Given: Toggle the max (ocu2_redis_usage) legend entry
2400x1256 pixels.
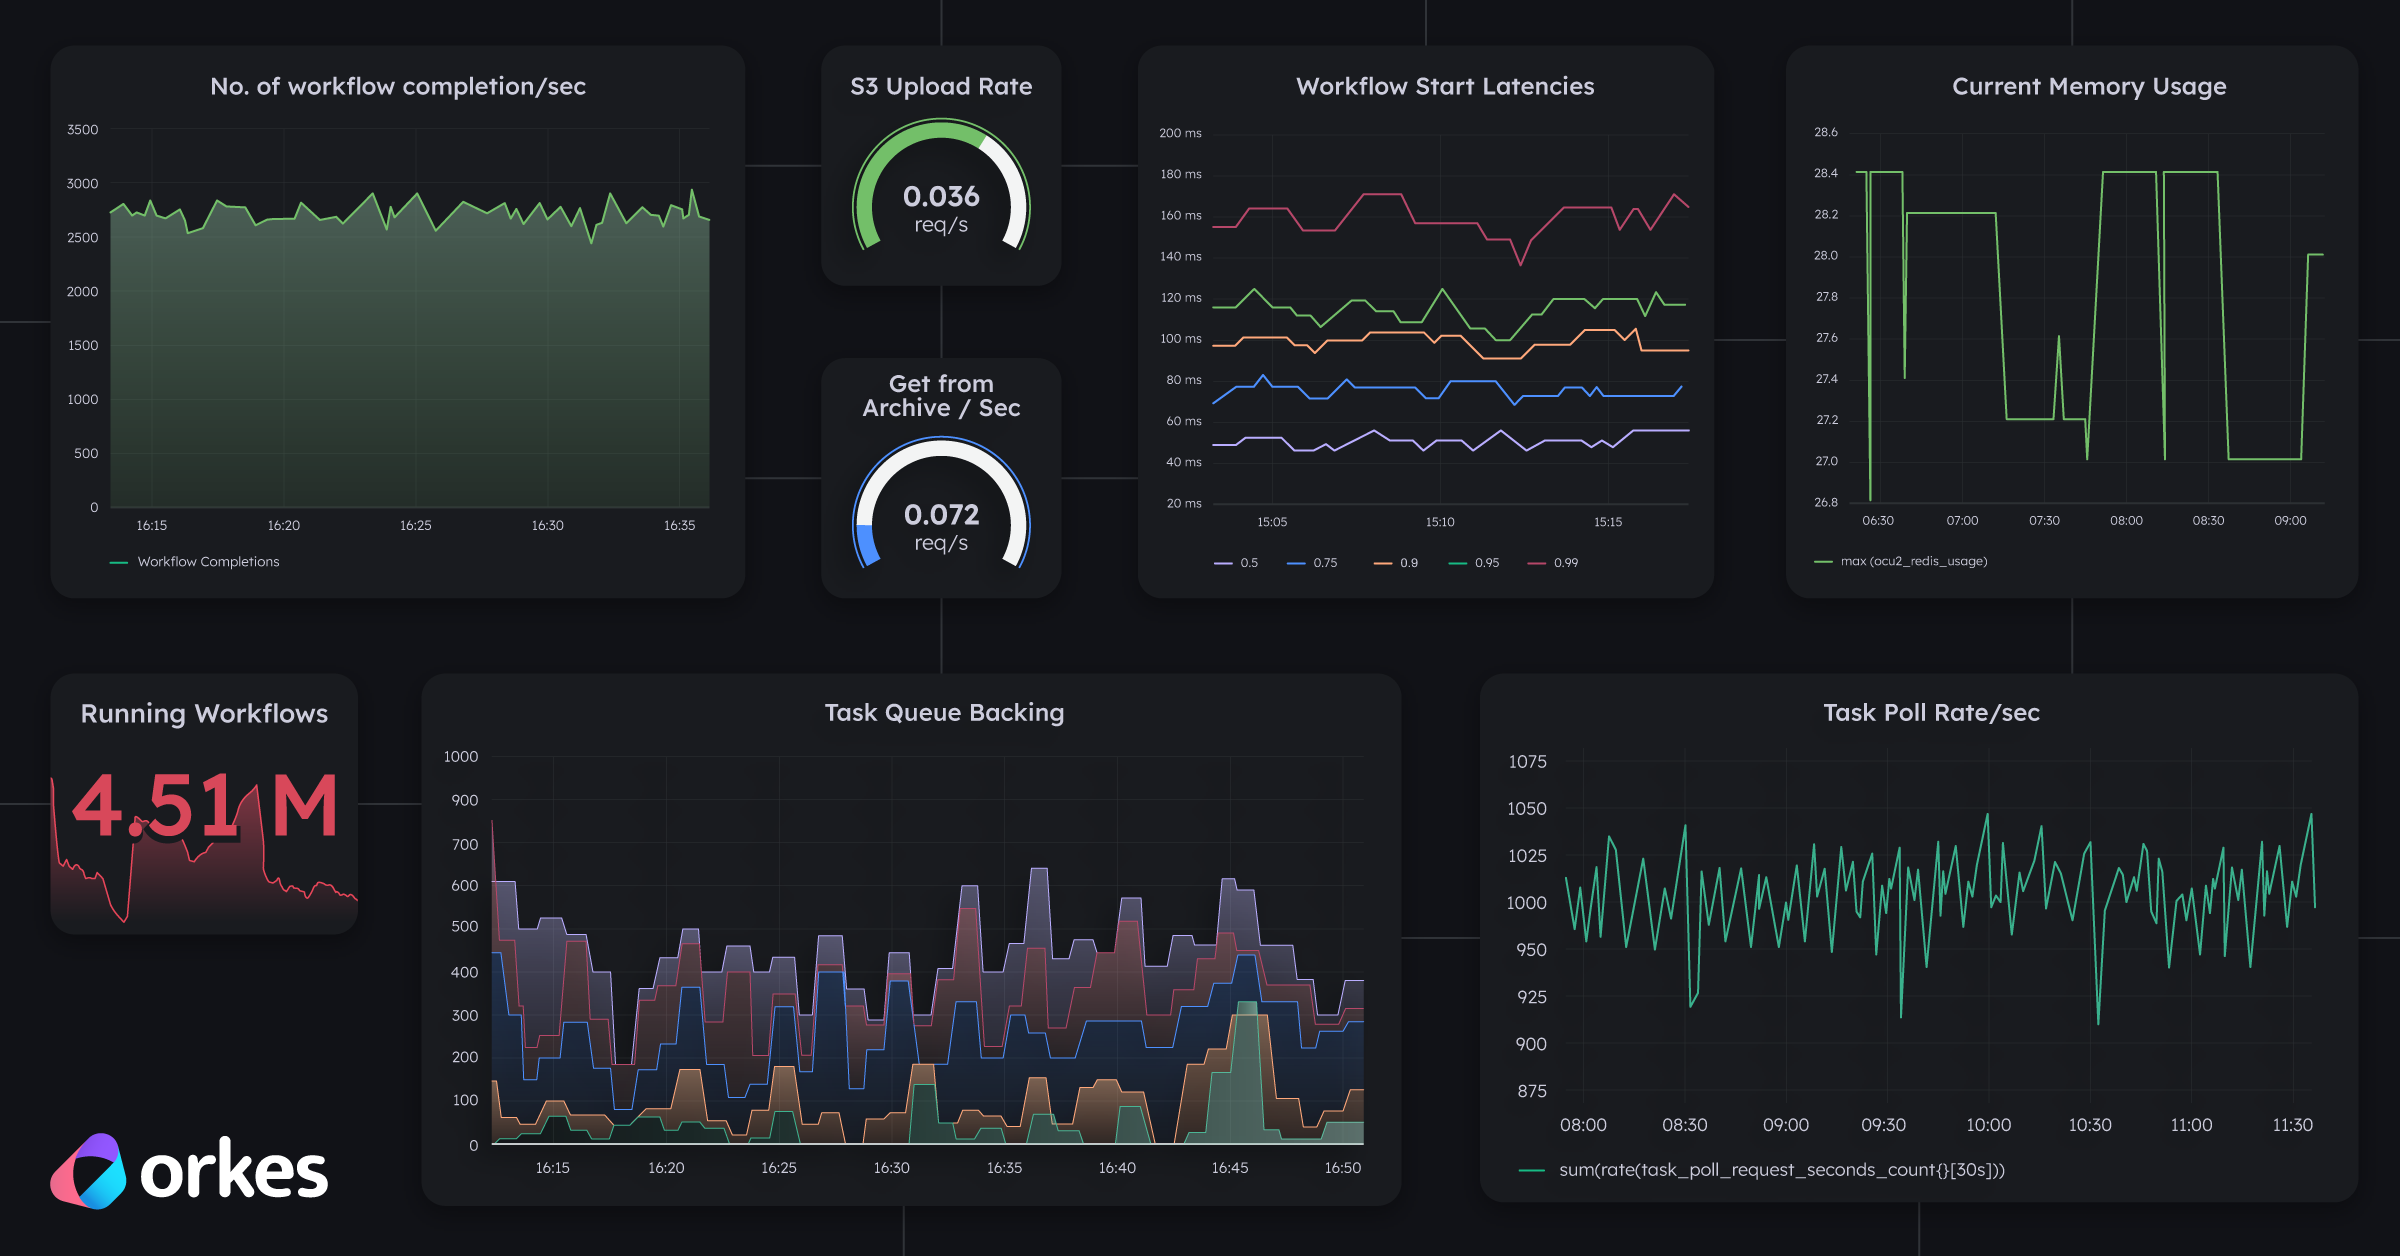Looking at the screenshot, I should tap(1913, 561).
